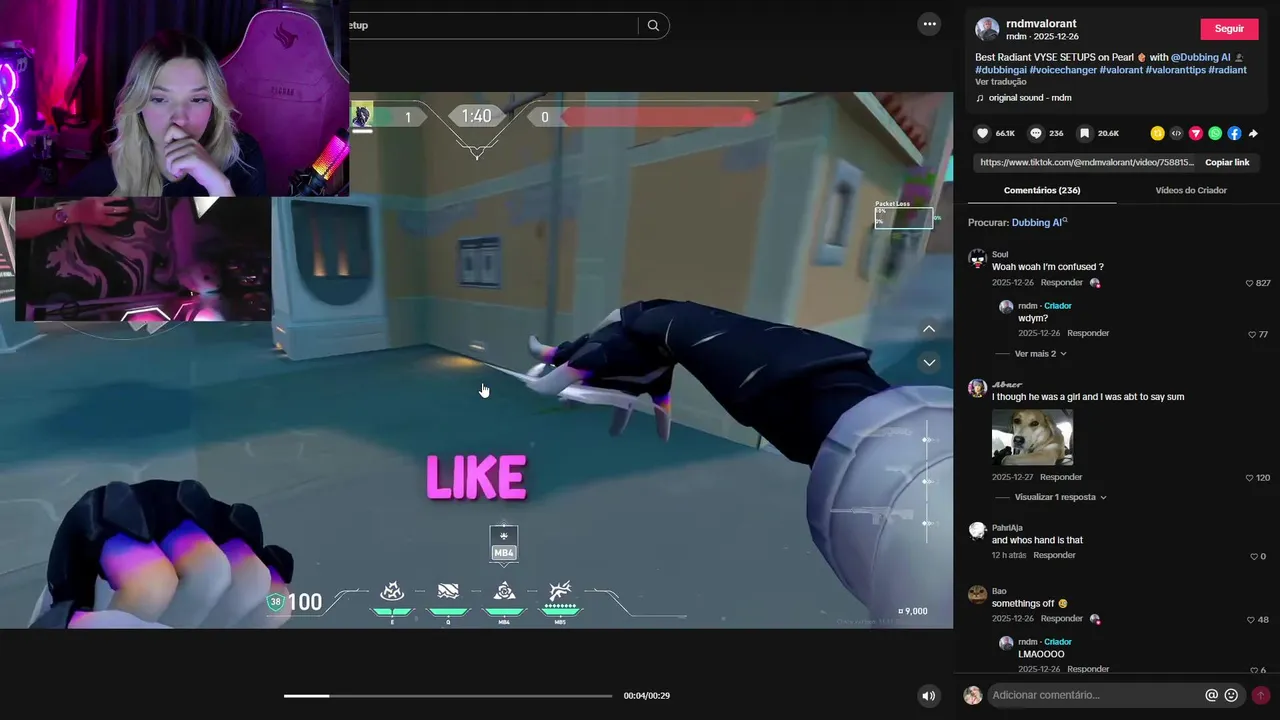Screen dimensions: 1280x720
Task: Click the yellow repost icon
Action: pyautogui.click(x=1157, y=133)
